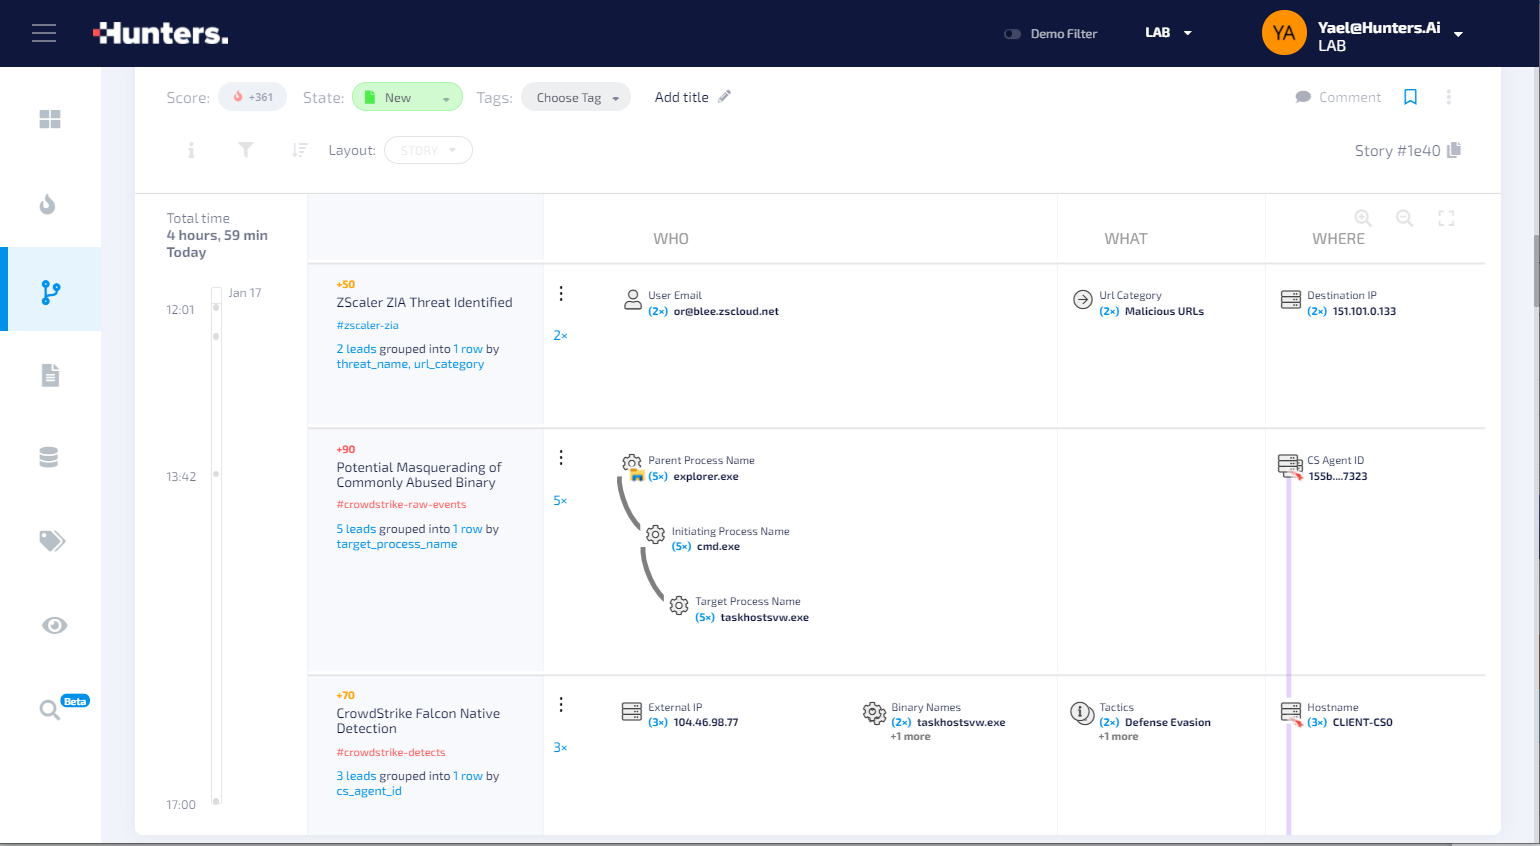Select the branch stories sidebar icon
Image resolution: width=1540 pixels, height=846 pixels.
(x=51, y=292)
